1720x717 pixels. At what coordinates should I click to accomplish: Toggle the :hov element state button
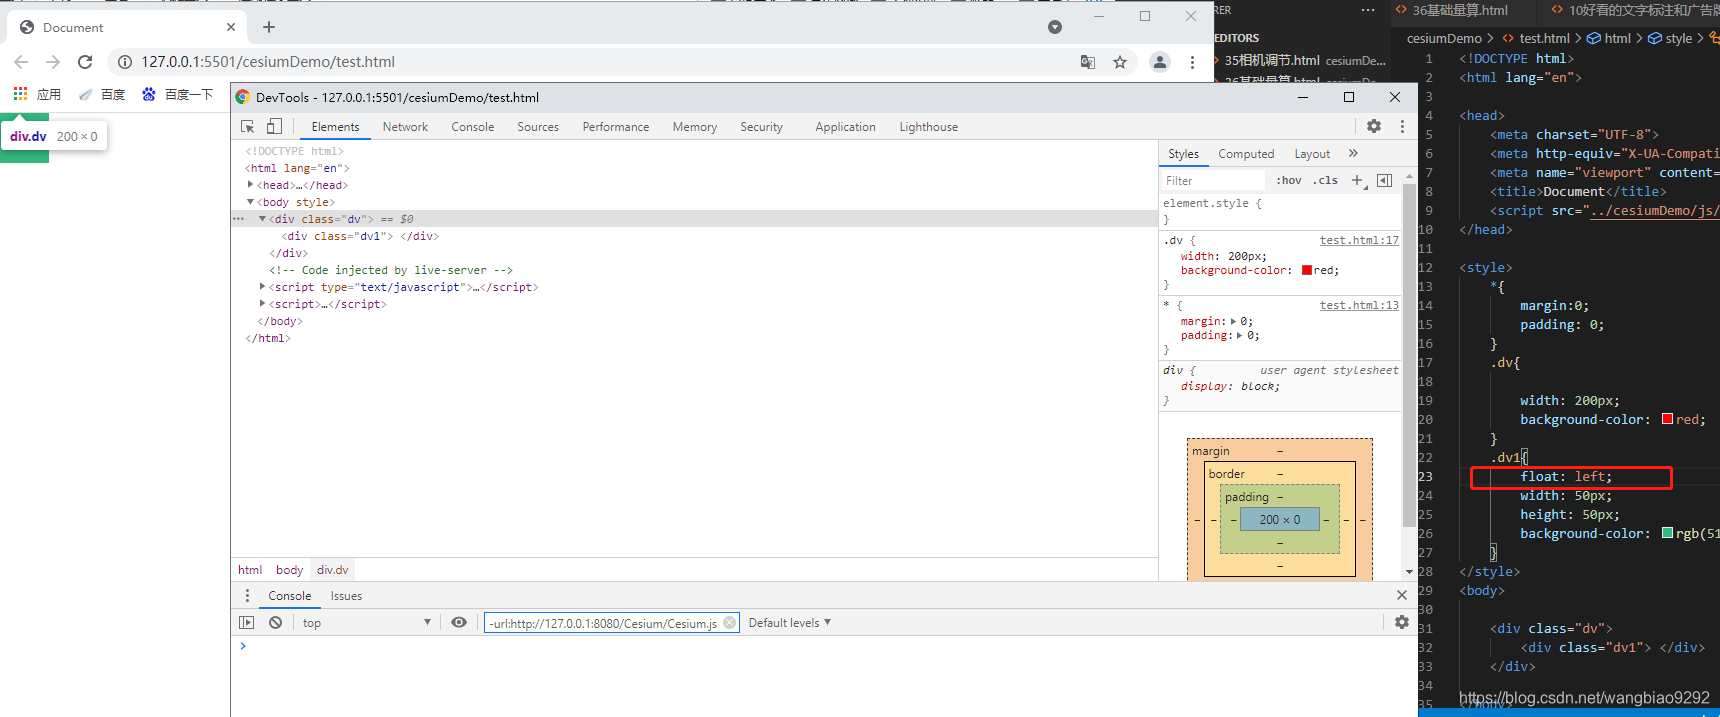pos(1289,181)
